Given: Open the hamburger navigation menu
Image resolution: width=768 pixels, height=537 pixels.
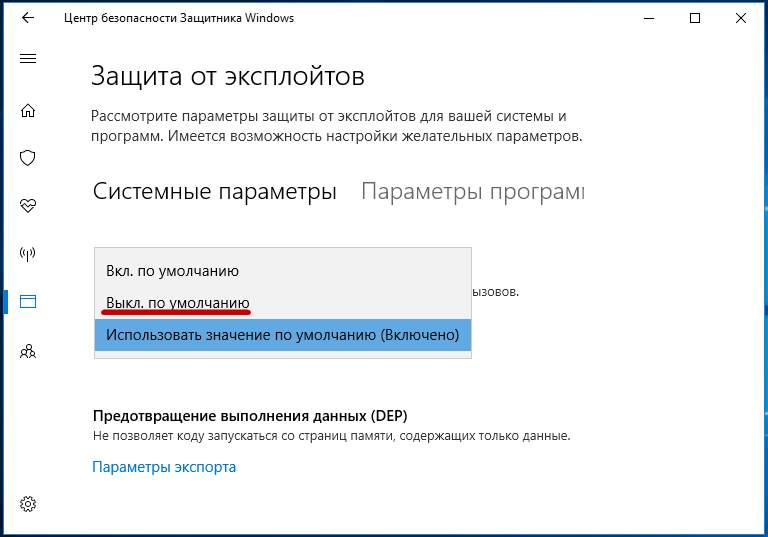Looking at the screenshot, I should click(x=28, y=59).
